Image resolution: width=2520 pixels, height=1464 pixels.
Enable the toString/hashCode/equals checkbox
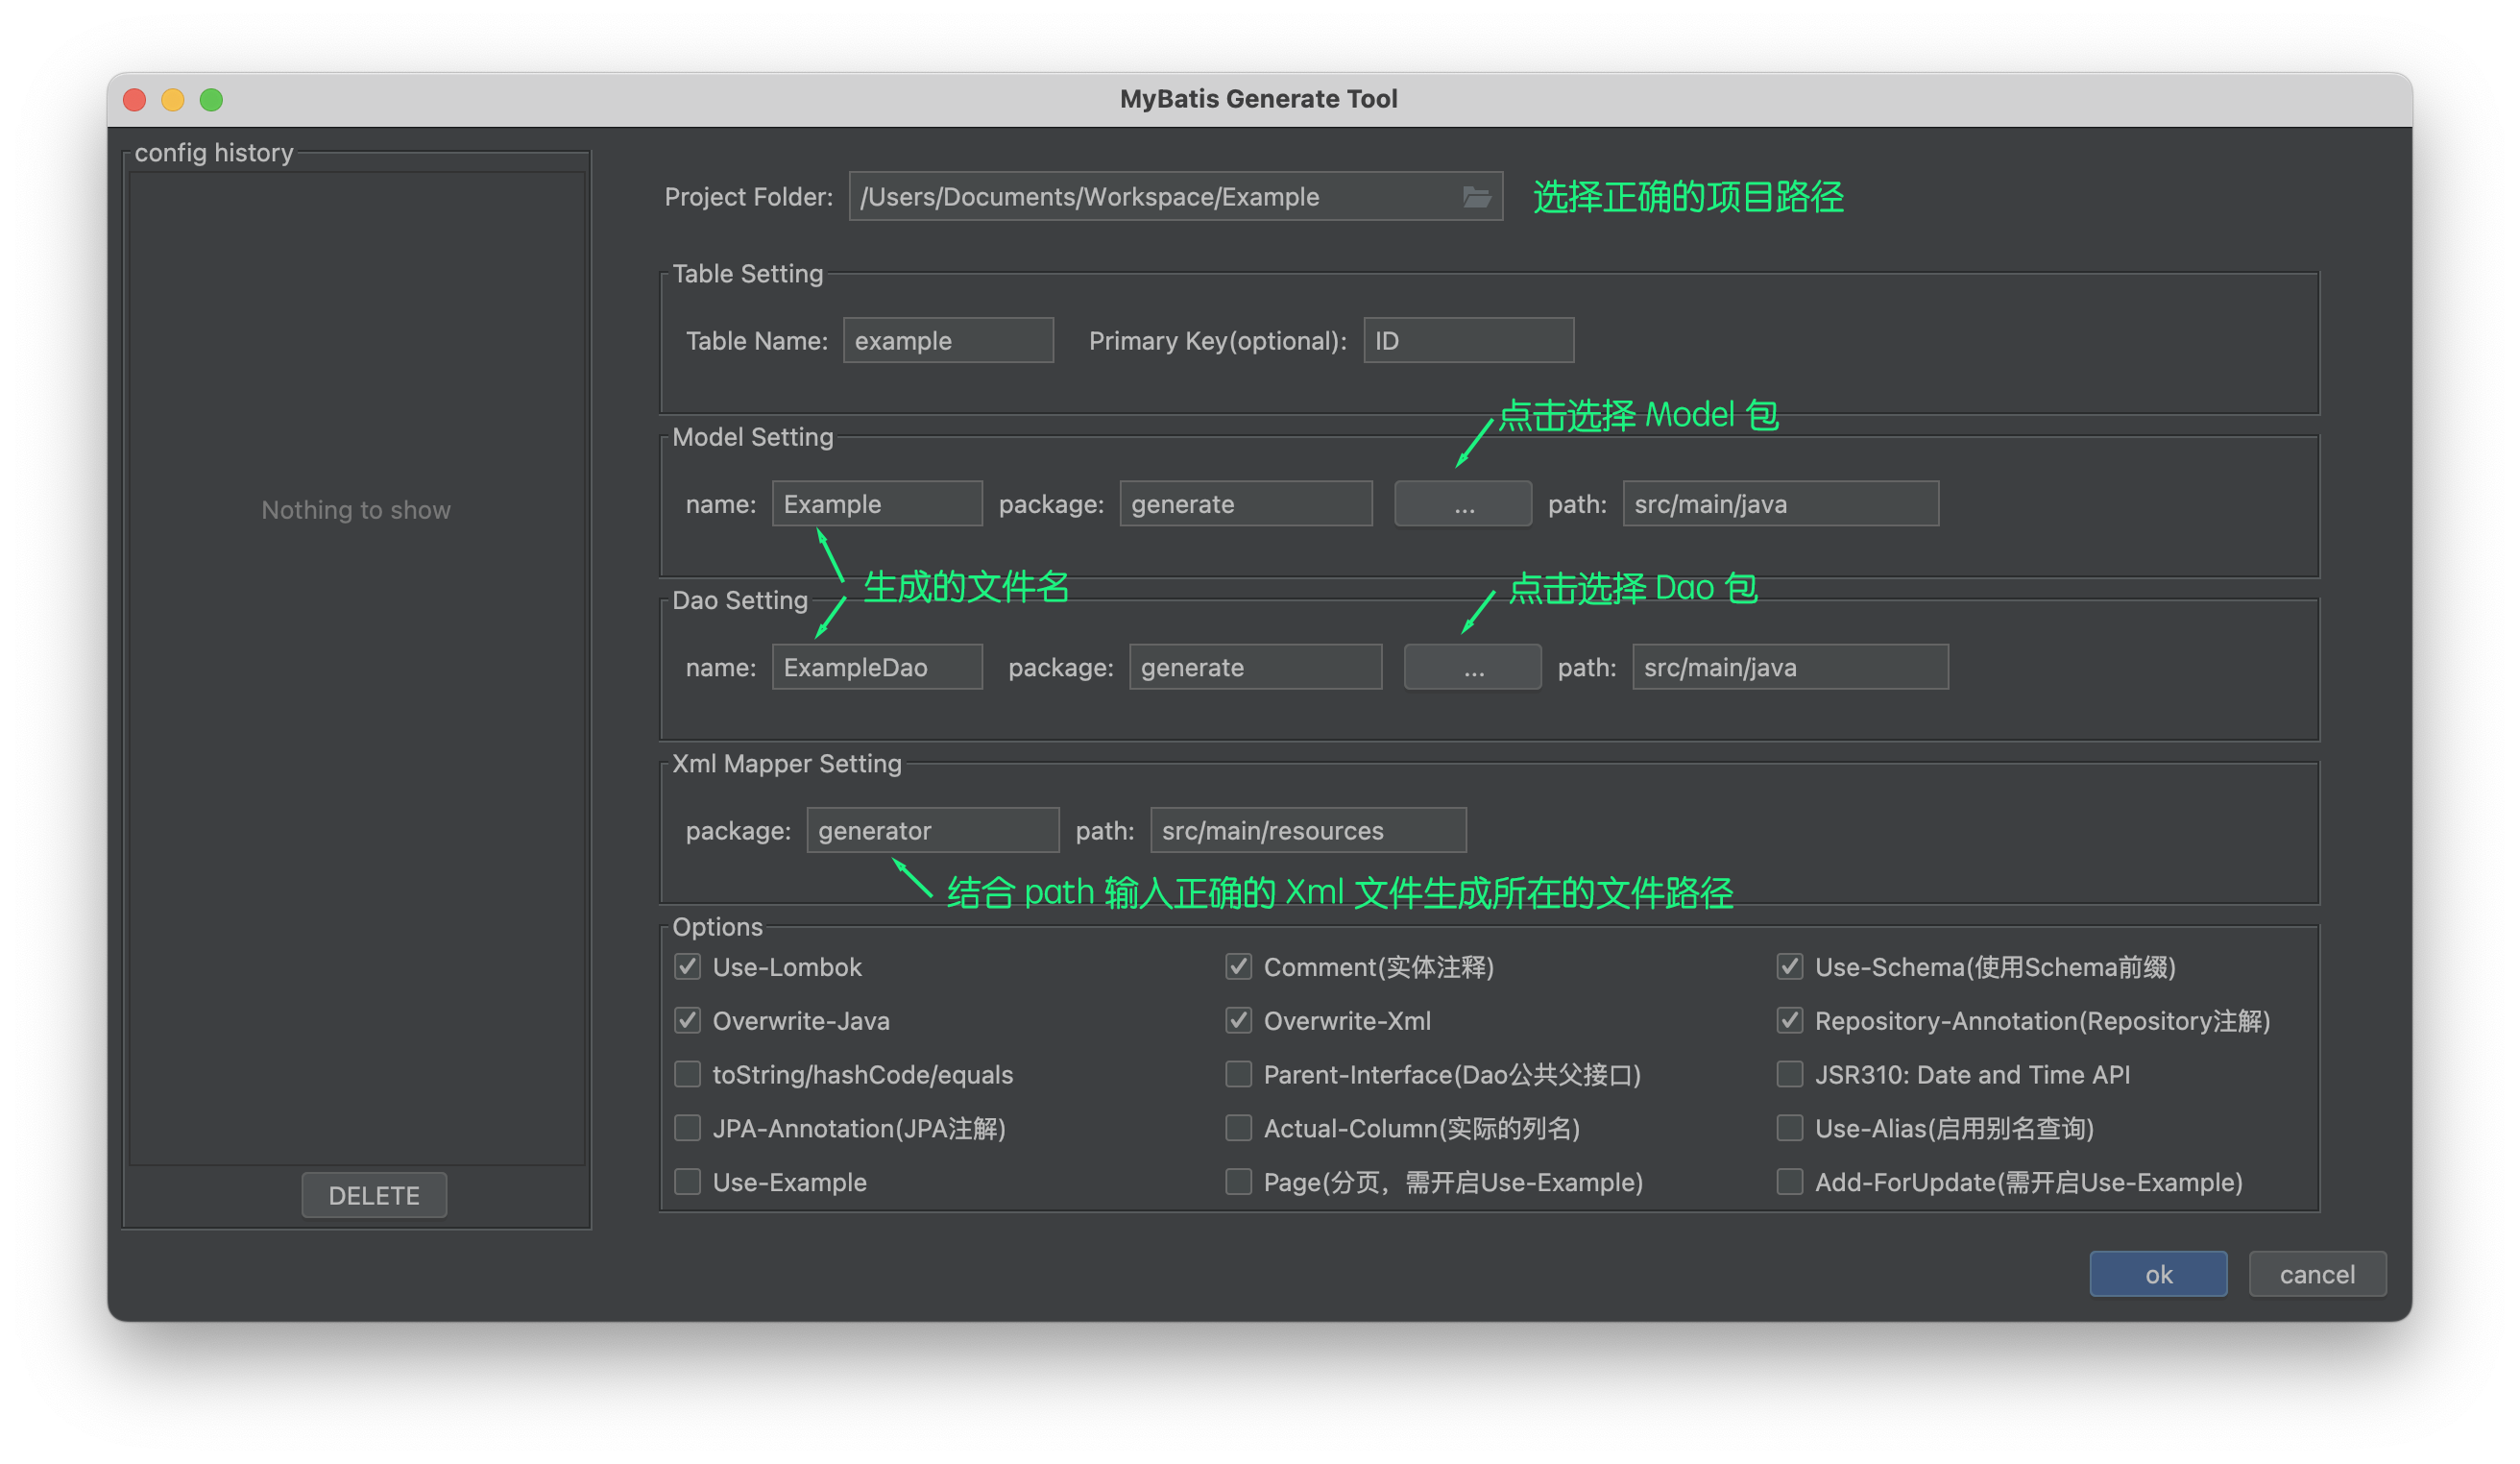coord(687,1074)
